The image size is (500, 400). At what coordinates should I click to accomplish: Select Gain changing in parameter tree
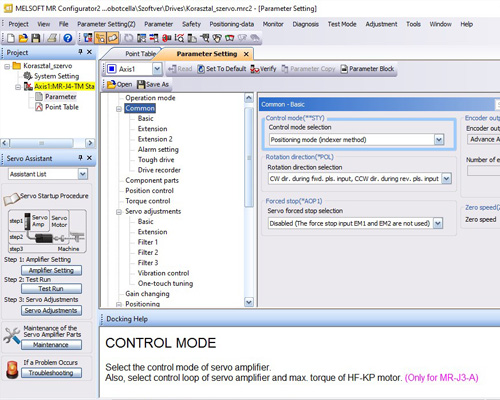click(x=147, y=294)
